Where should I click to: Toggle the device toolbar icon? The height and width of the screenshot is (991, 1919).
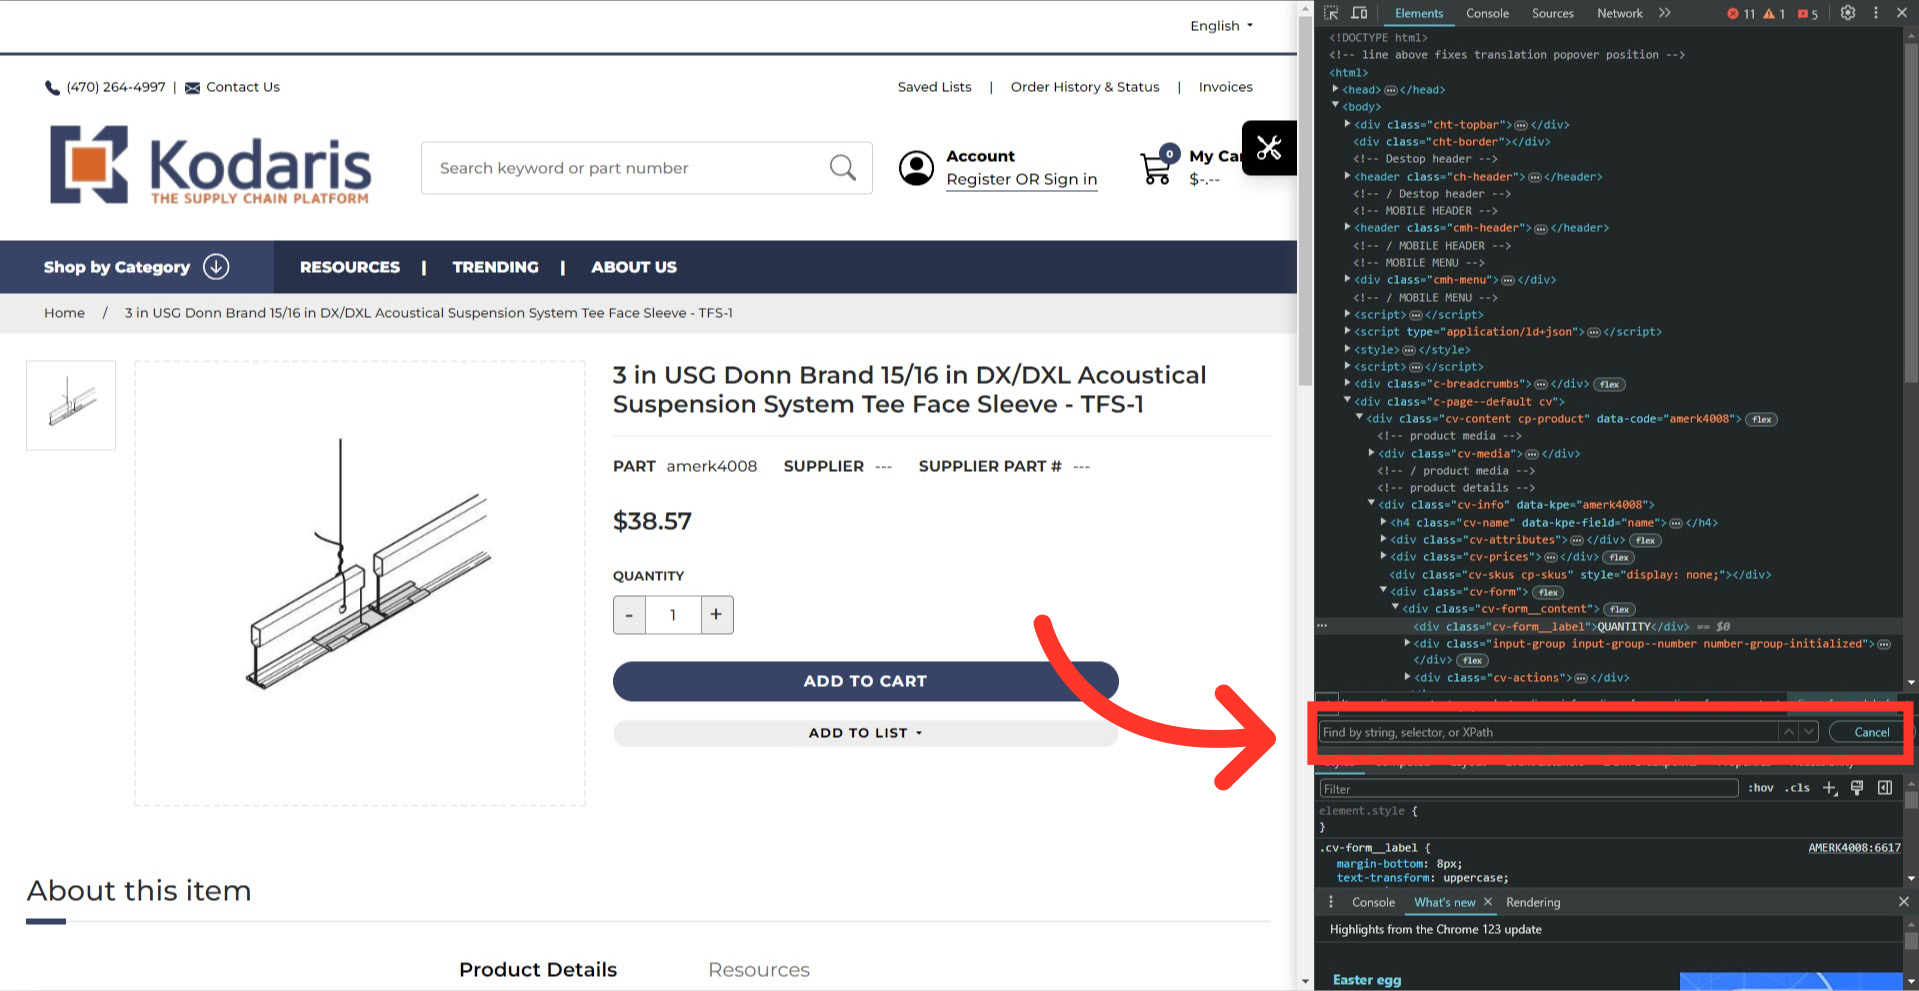pos(1359,13)
